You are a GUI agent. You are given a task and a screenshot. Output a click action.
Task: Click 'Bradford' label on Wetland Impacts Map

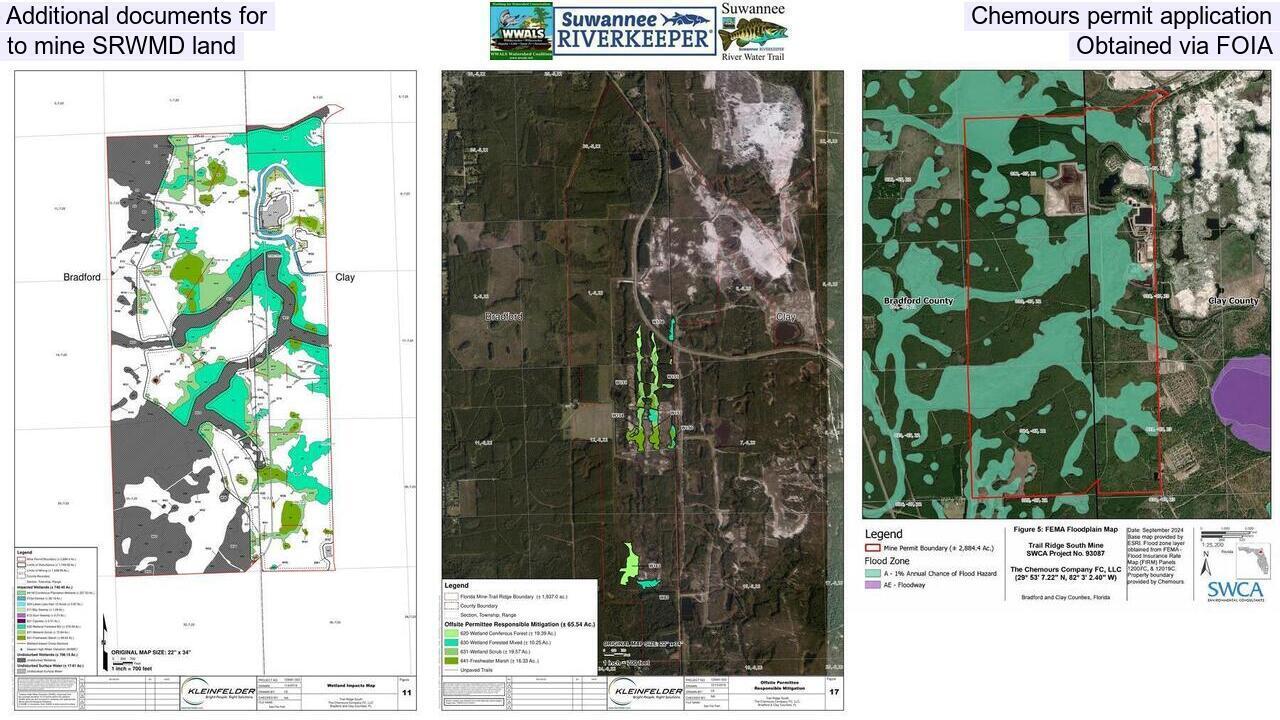click(82, 277)
